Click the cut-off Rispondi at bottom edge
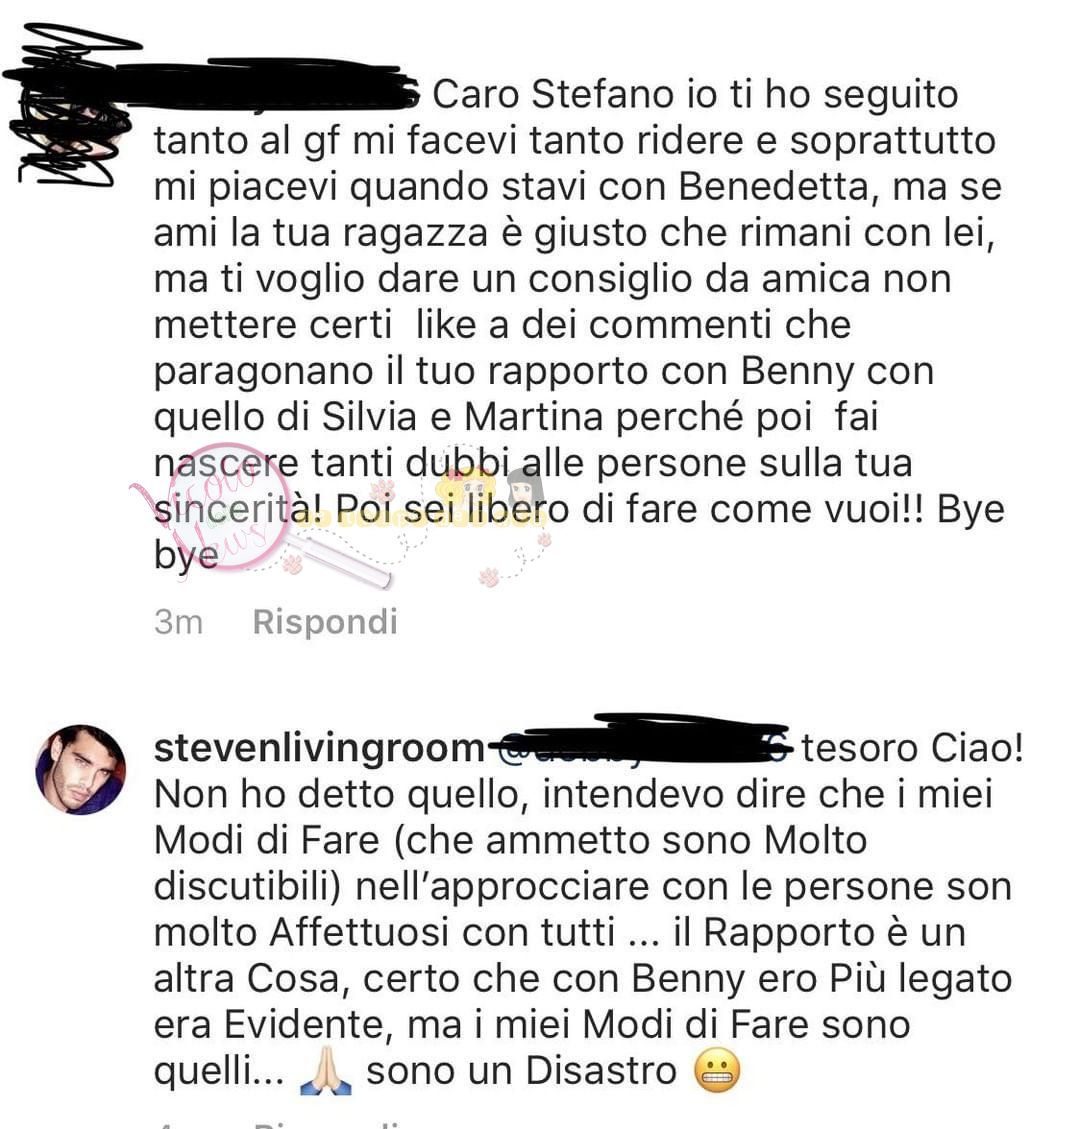This screenshot has width=1080, height=1129. point(325,1123)
